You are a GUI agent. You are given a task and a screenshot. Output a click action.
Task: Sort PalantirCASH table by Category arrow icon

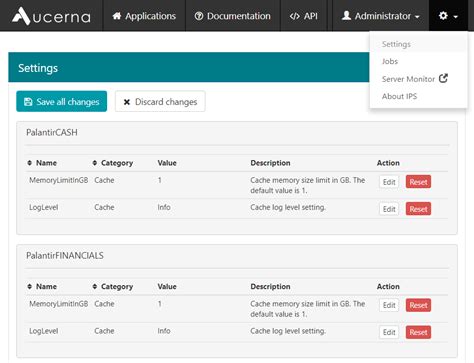[x=95, y=163]
